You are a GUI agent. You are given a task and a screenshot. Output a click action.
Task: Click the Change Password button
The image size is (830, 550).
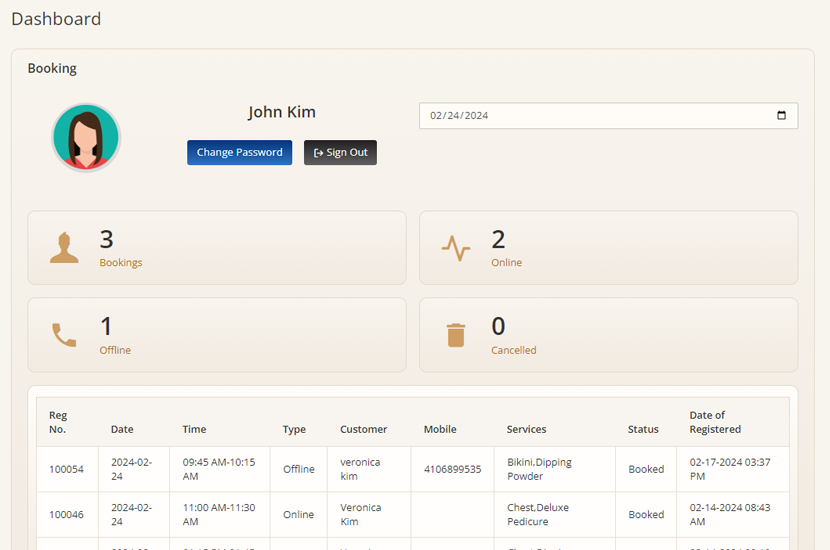pos(239,153)
